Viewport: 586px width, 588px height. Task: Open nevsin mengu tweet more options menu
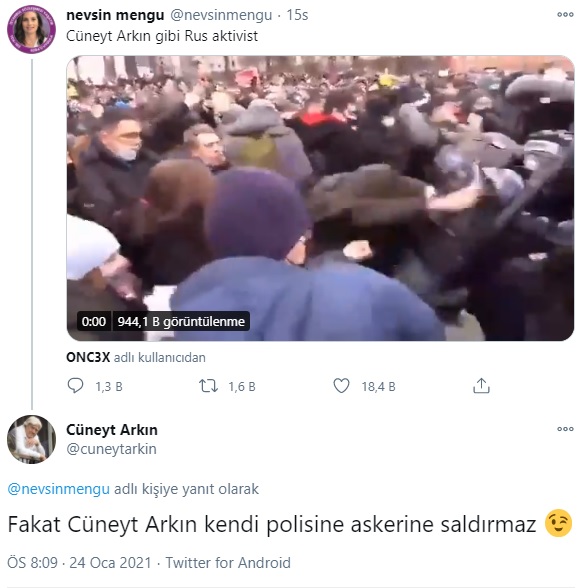tap(565, 15)
